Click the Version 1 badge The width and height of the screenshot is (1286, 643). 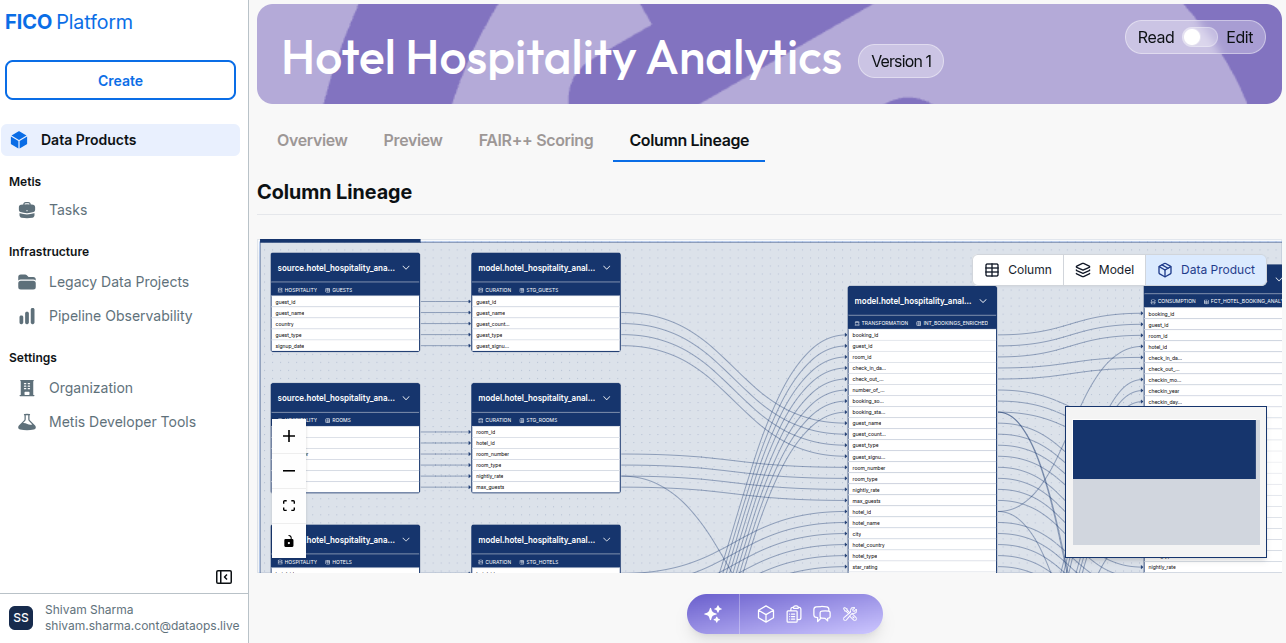(901, 61)
